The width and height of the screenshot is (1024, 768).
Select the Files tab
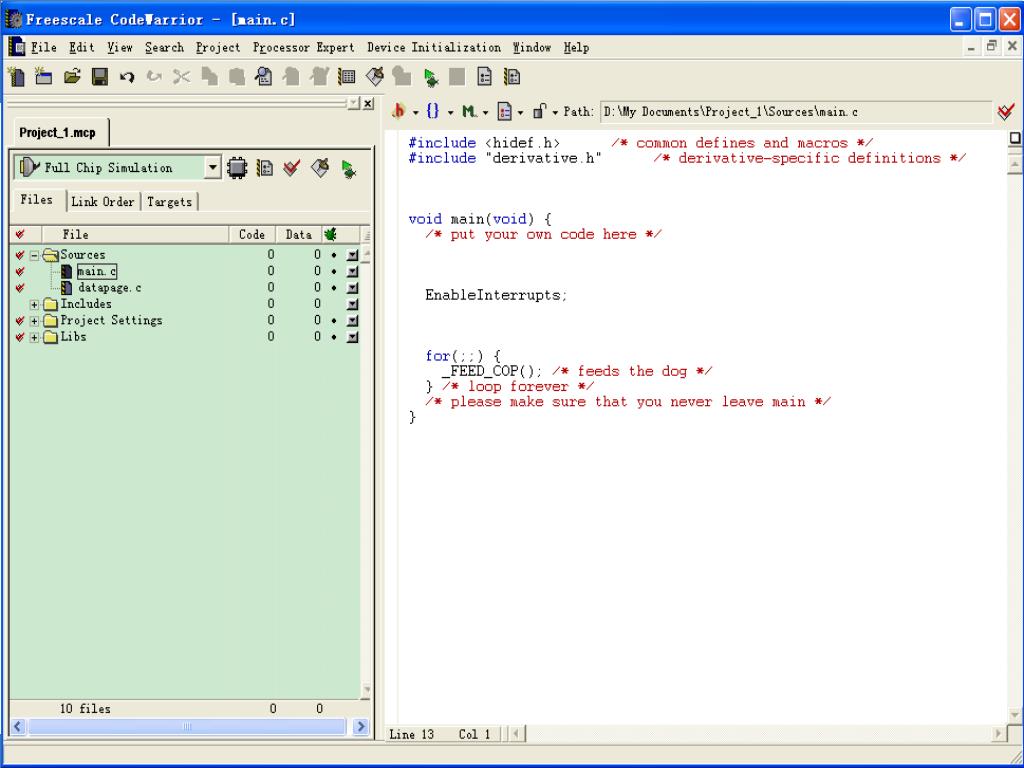(x=37, y=200)
